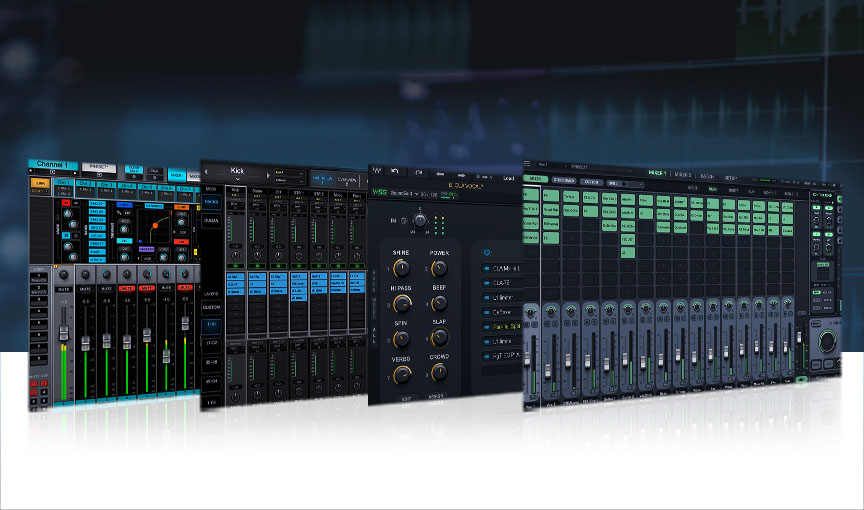Viewport: 864px width, 510px height.
Task: Click the large round knob in green mixer window
Action: click(827, 341)
